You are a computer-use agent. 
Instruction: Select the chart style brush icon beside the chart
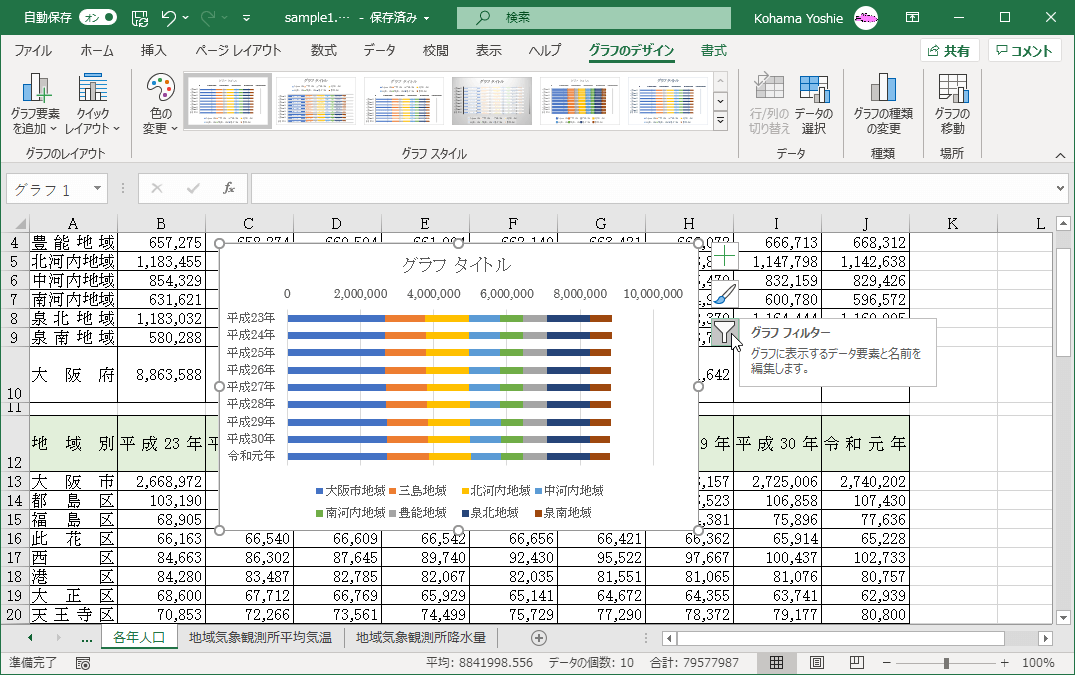coord(724,294)
